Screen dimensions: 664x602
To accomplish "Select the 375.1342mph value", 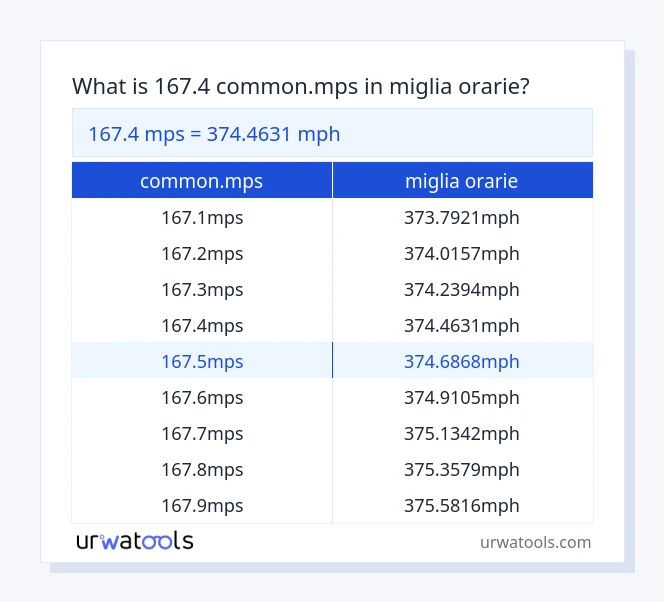I will click(x=462, y=434).
